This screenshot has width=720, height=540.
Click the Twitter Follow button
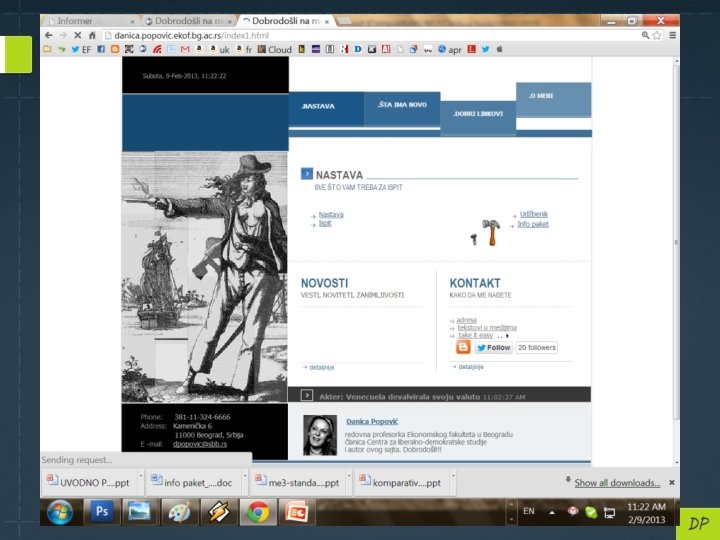tap(494, 348)
